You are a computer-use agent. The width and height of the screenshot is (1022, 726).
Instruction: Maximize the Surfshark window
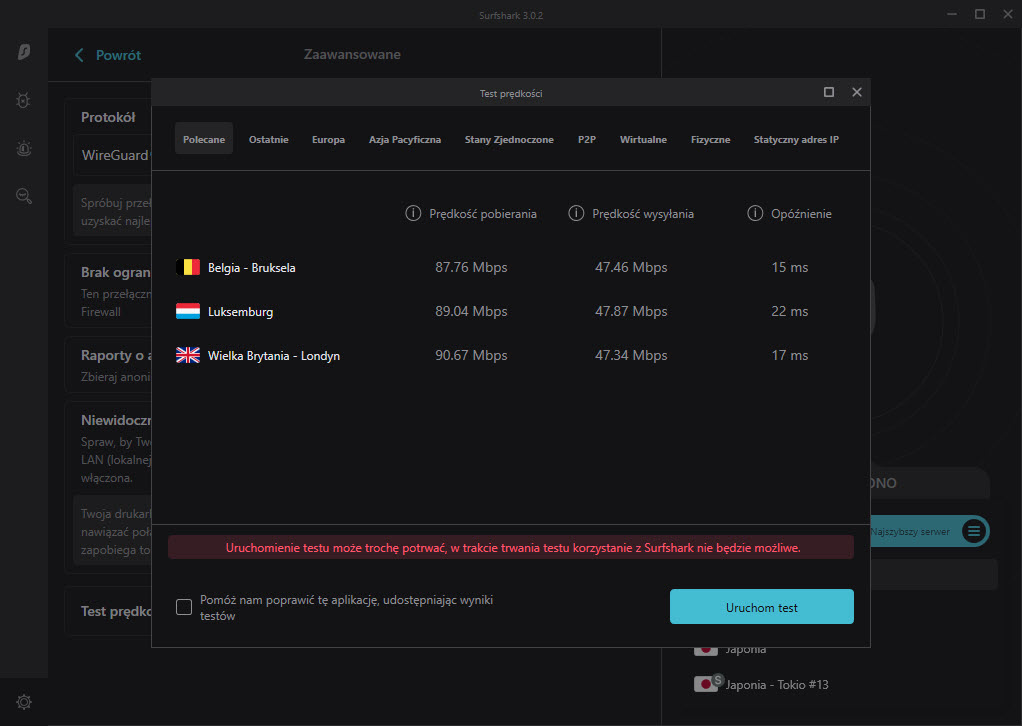click(980, 14)
